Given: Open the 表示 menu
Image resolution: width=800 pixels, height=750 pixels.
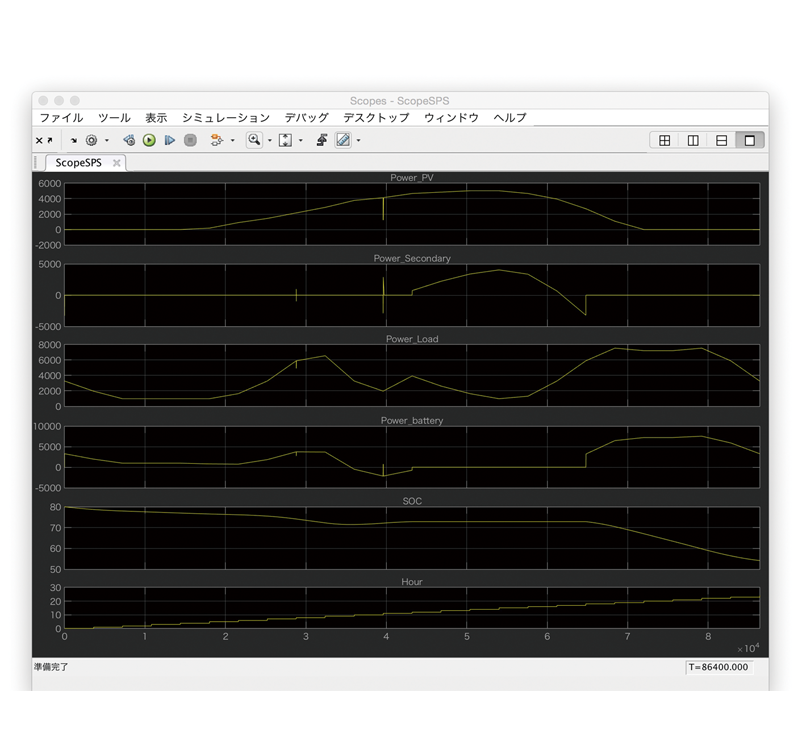Looking at the screenshot, I should click(x=156, y=118).
